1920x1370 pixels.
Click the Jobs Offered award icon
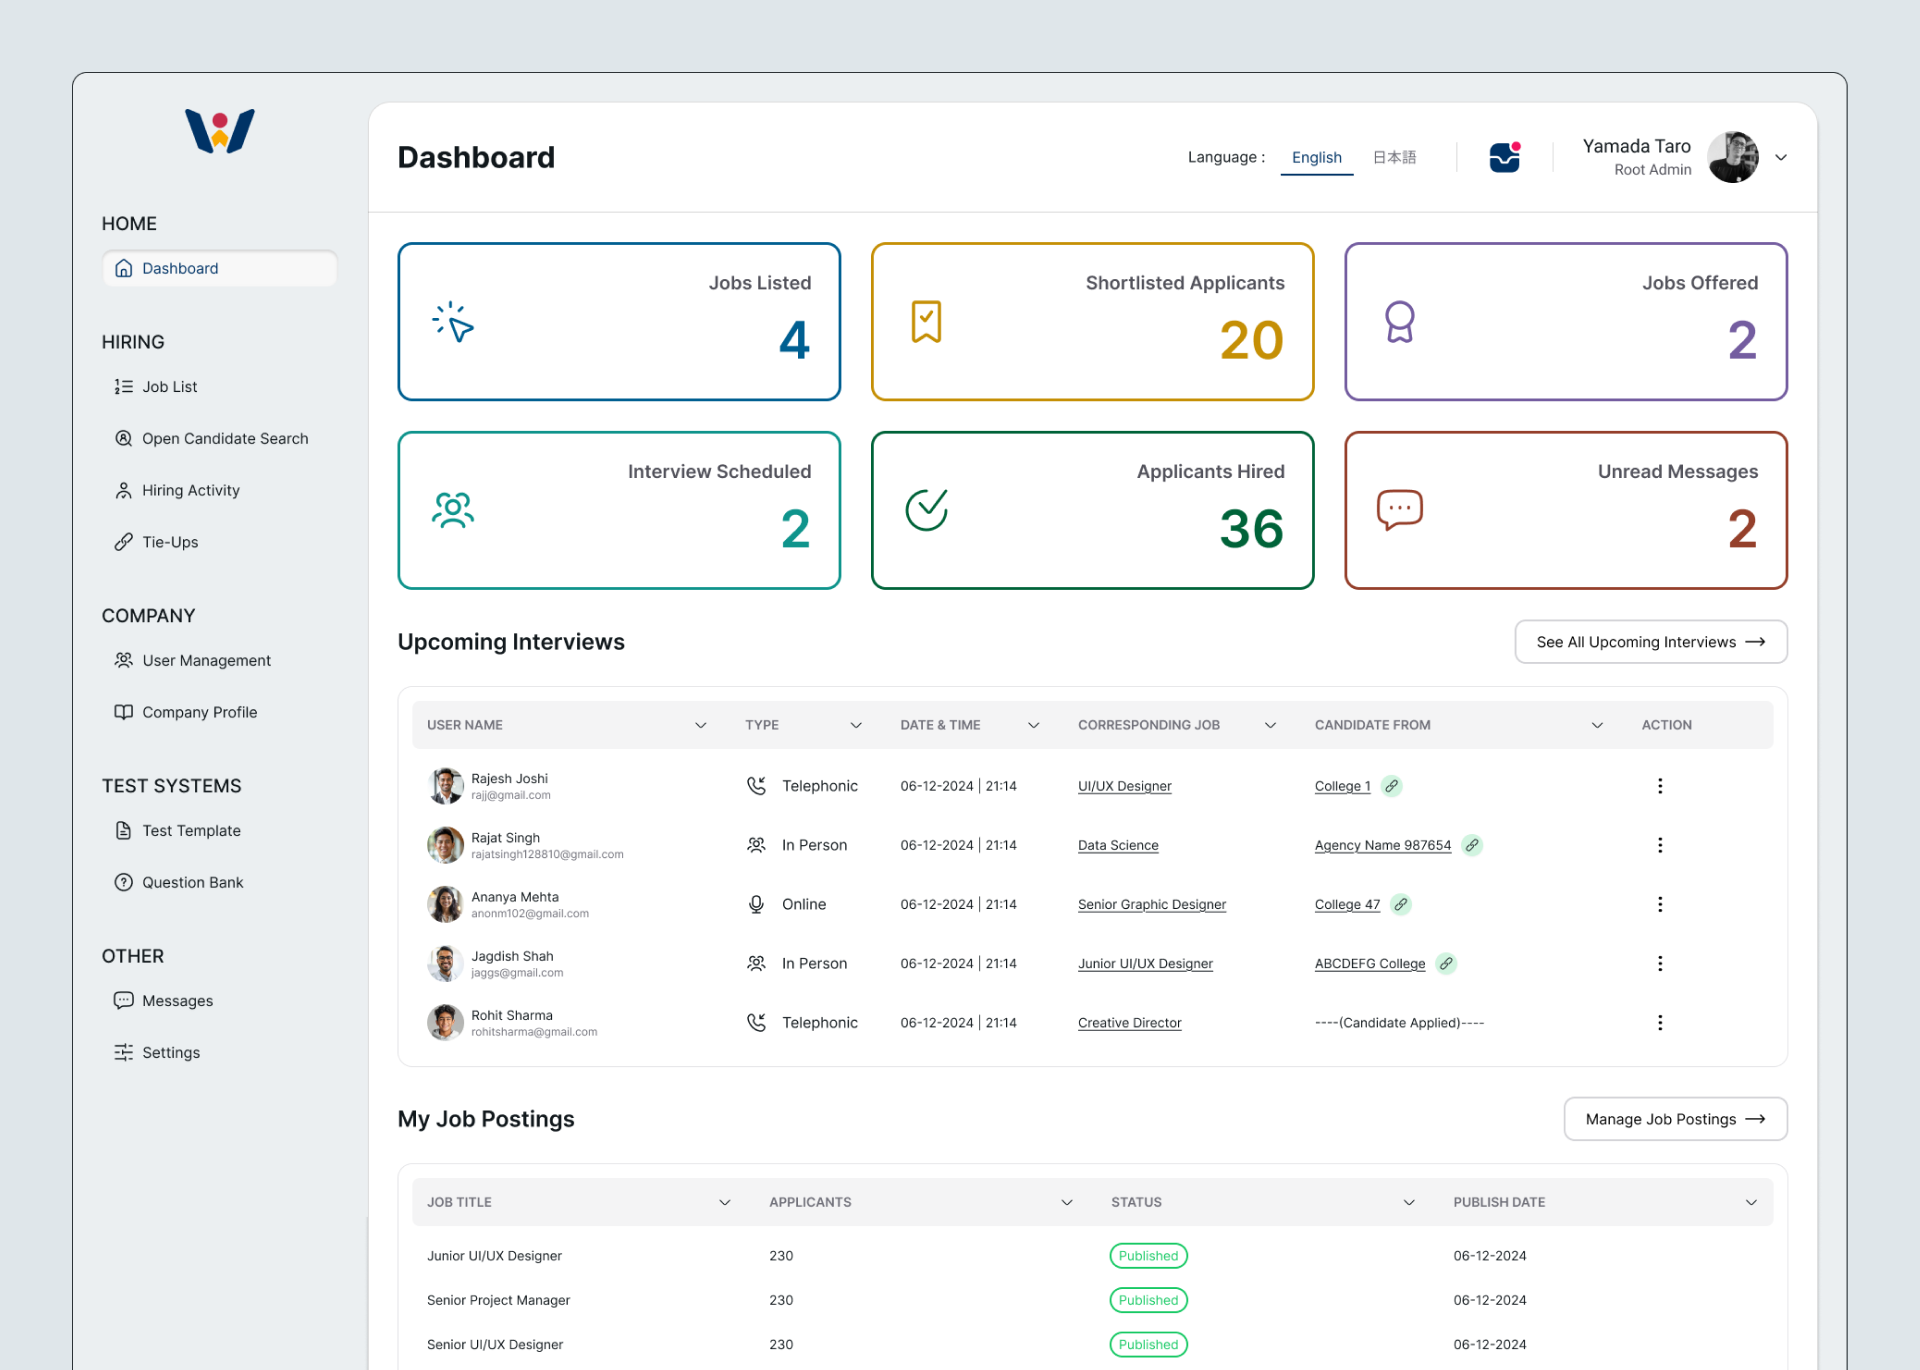tap(1400, 322)
